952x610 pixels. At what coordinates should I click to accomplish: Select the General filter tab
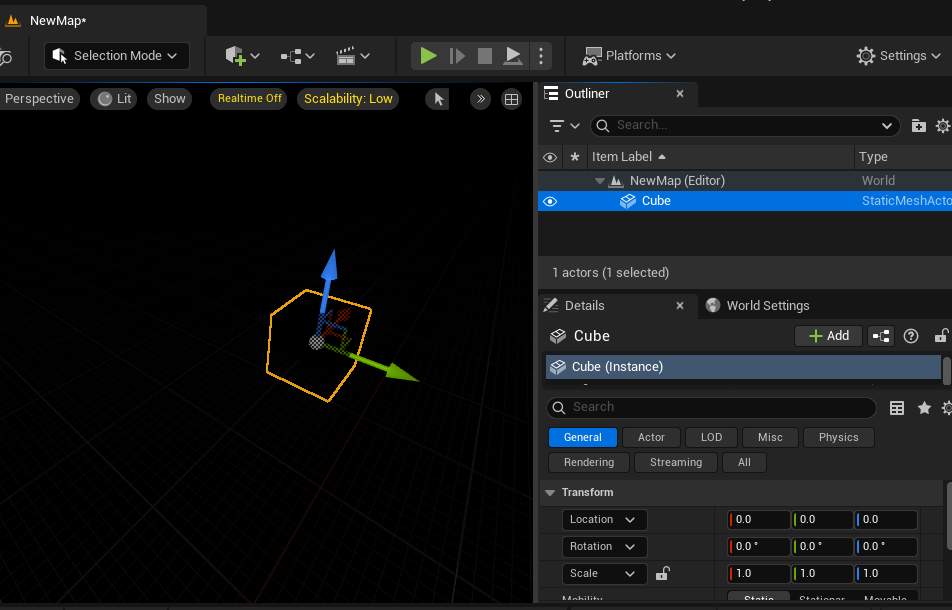(582, 438)
